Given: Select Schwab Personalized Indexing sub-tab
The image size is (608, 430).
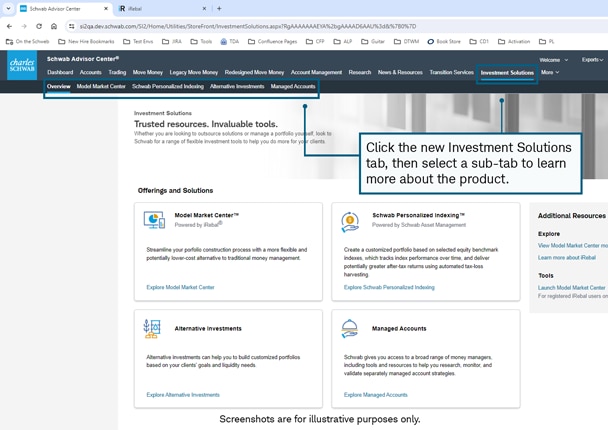Looking at the screenshot, I should (168, 86).
